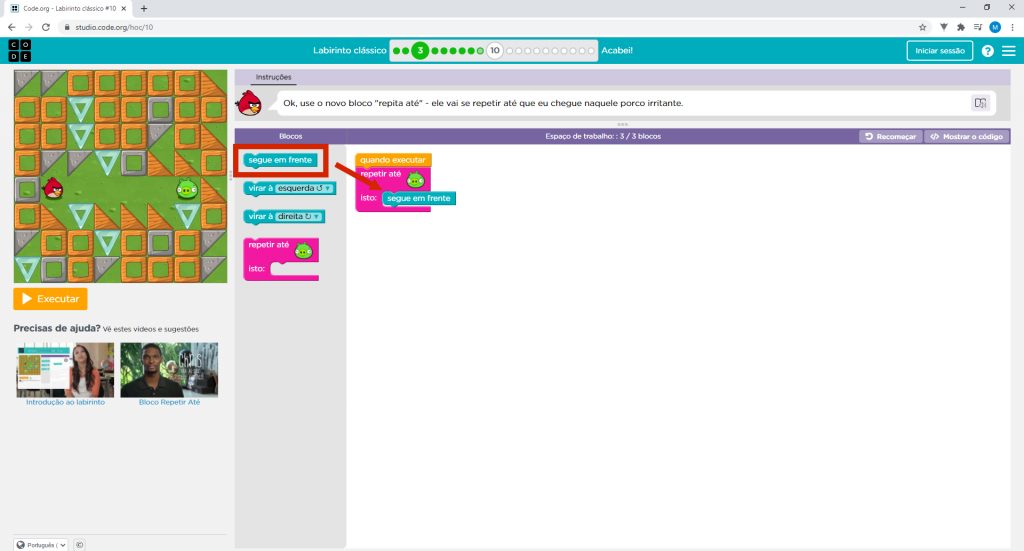Open the esquerda direction dropdown on turn block
This screenshot has height=551, width=1024.
(304, 188)
